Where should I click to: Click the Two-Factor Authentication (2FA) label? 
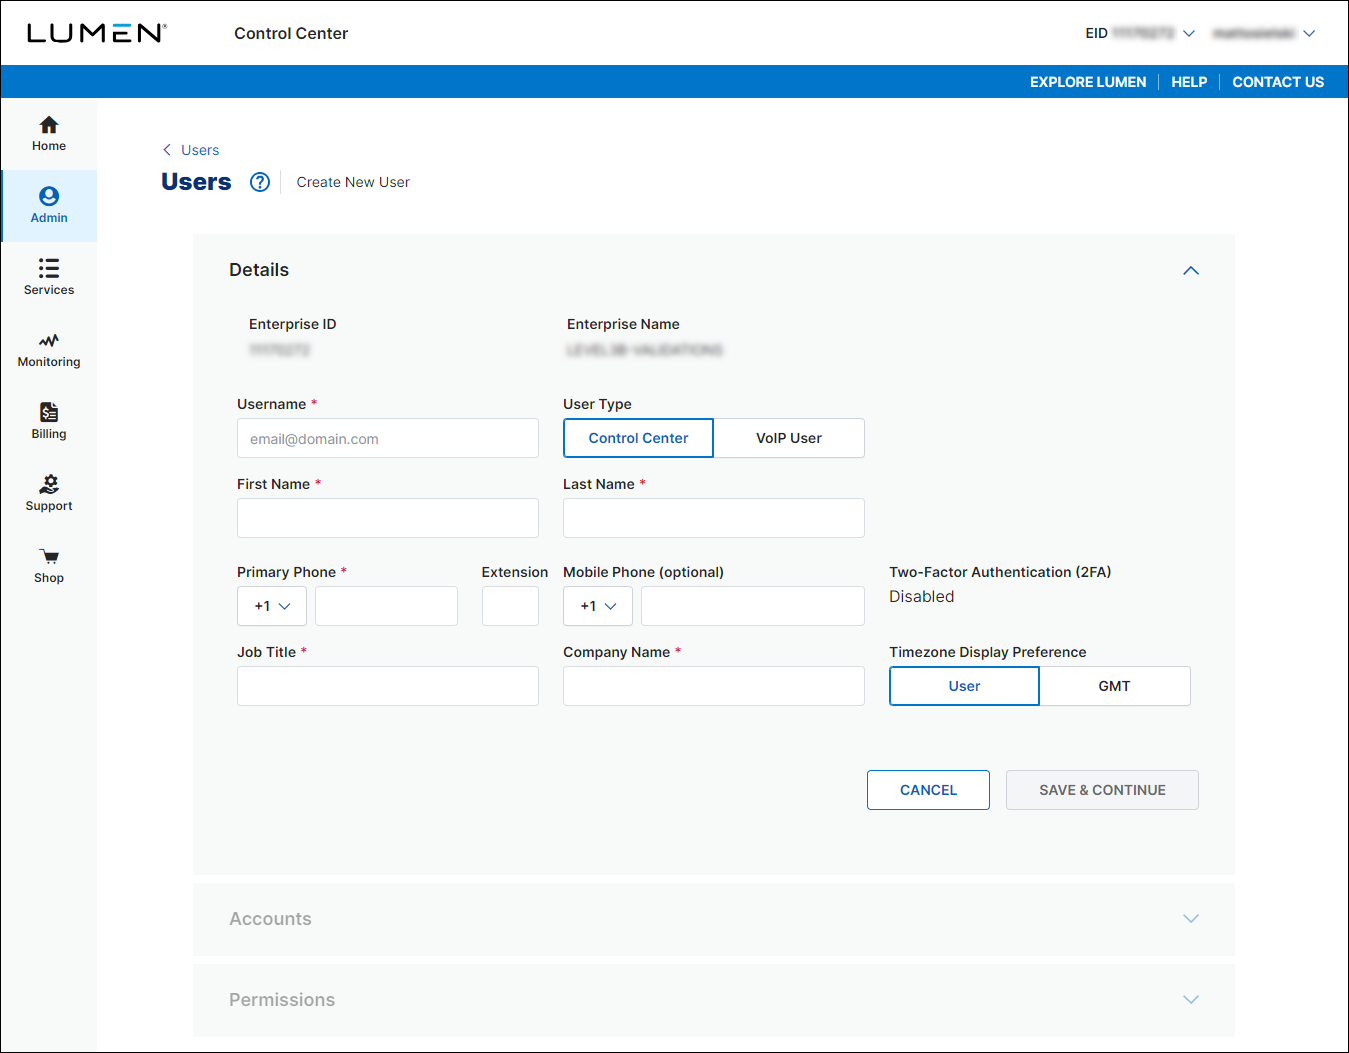1000,572
